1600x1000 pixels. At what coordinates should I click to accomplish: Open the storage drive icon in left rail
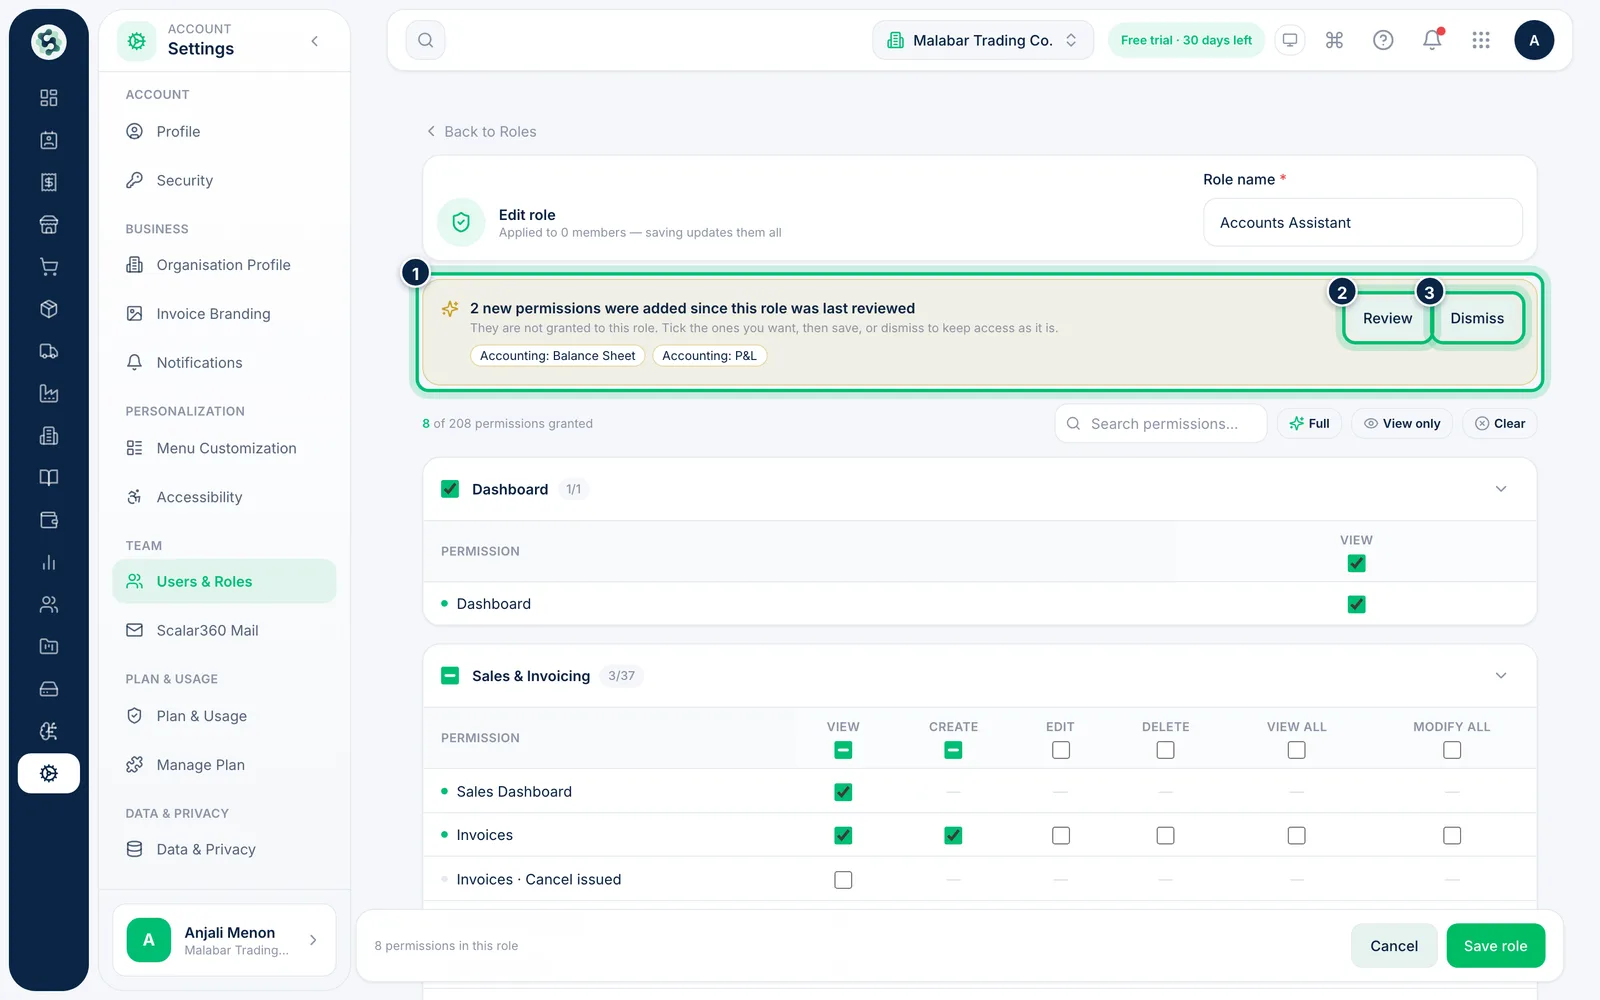48,689
